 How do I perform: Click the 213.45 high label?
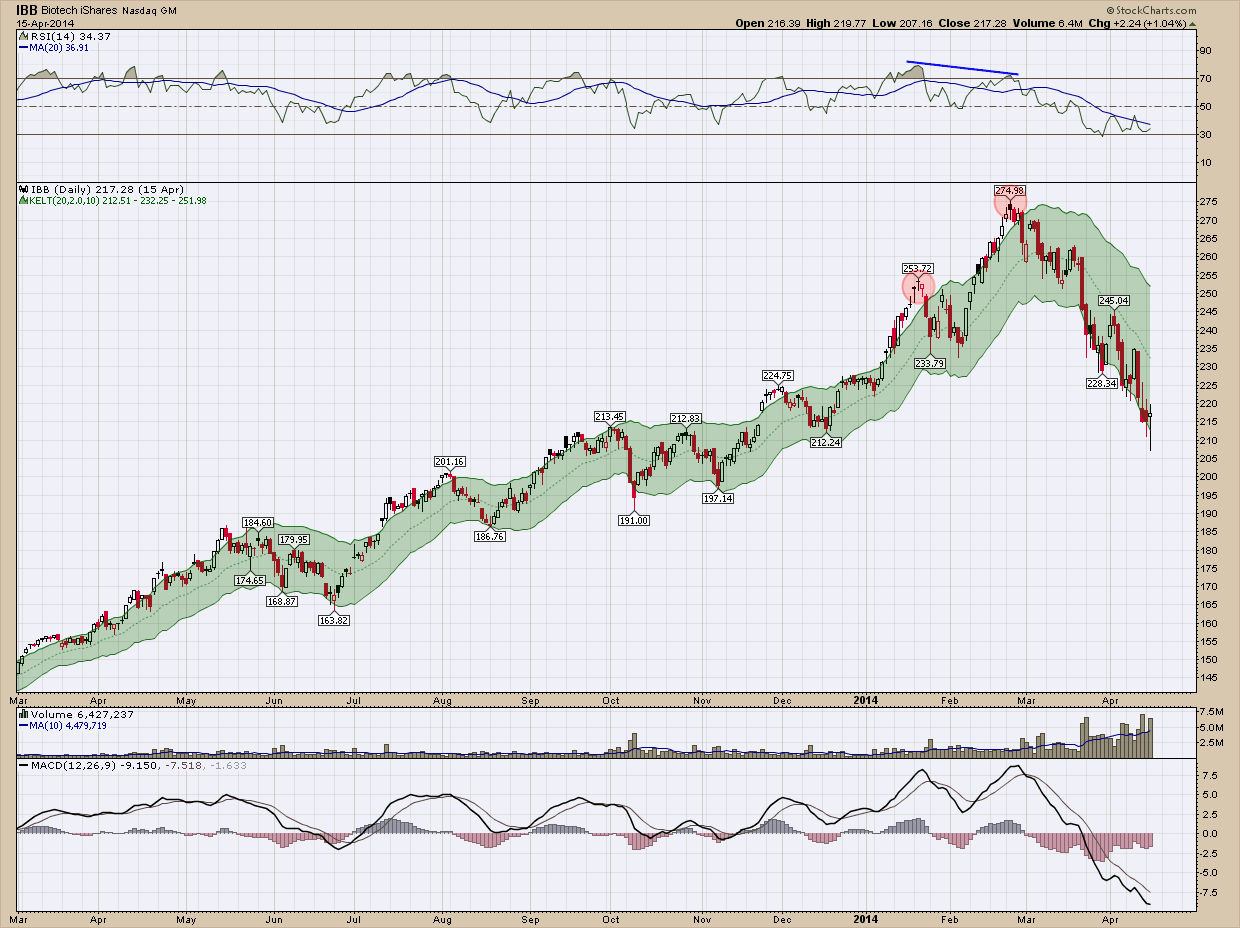point(609,417)
